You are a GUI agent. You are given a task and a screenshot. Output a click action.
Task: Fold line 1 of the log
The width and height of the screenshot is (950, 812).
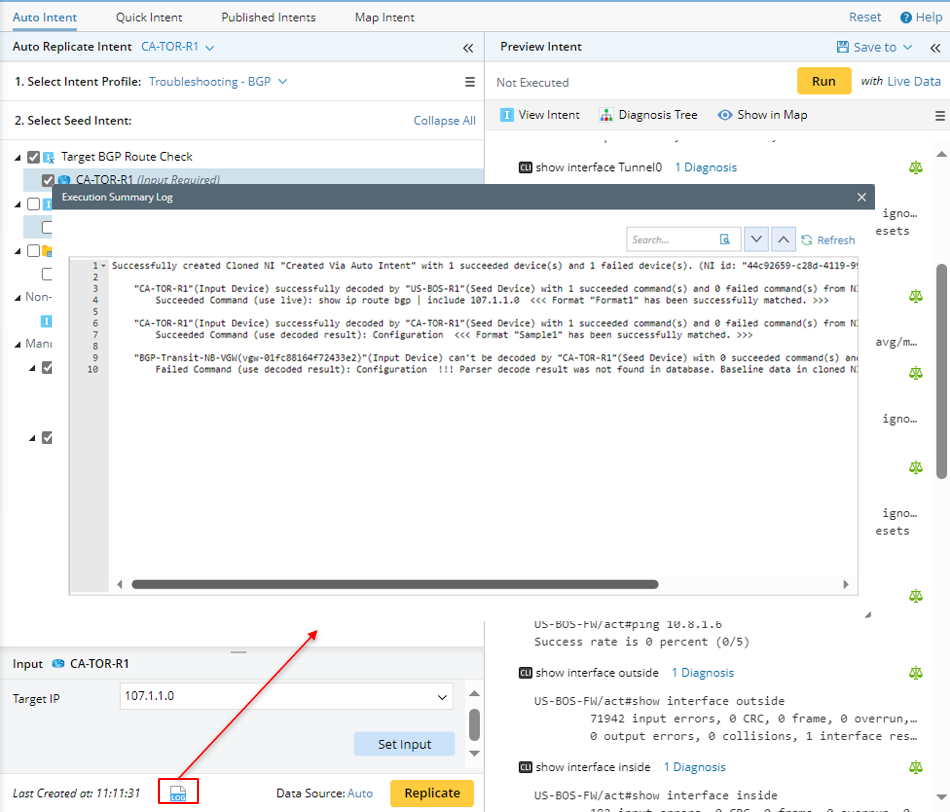pyautogui.click(x=104, y=266)
